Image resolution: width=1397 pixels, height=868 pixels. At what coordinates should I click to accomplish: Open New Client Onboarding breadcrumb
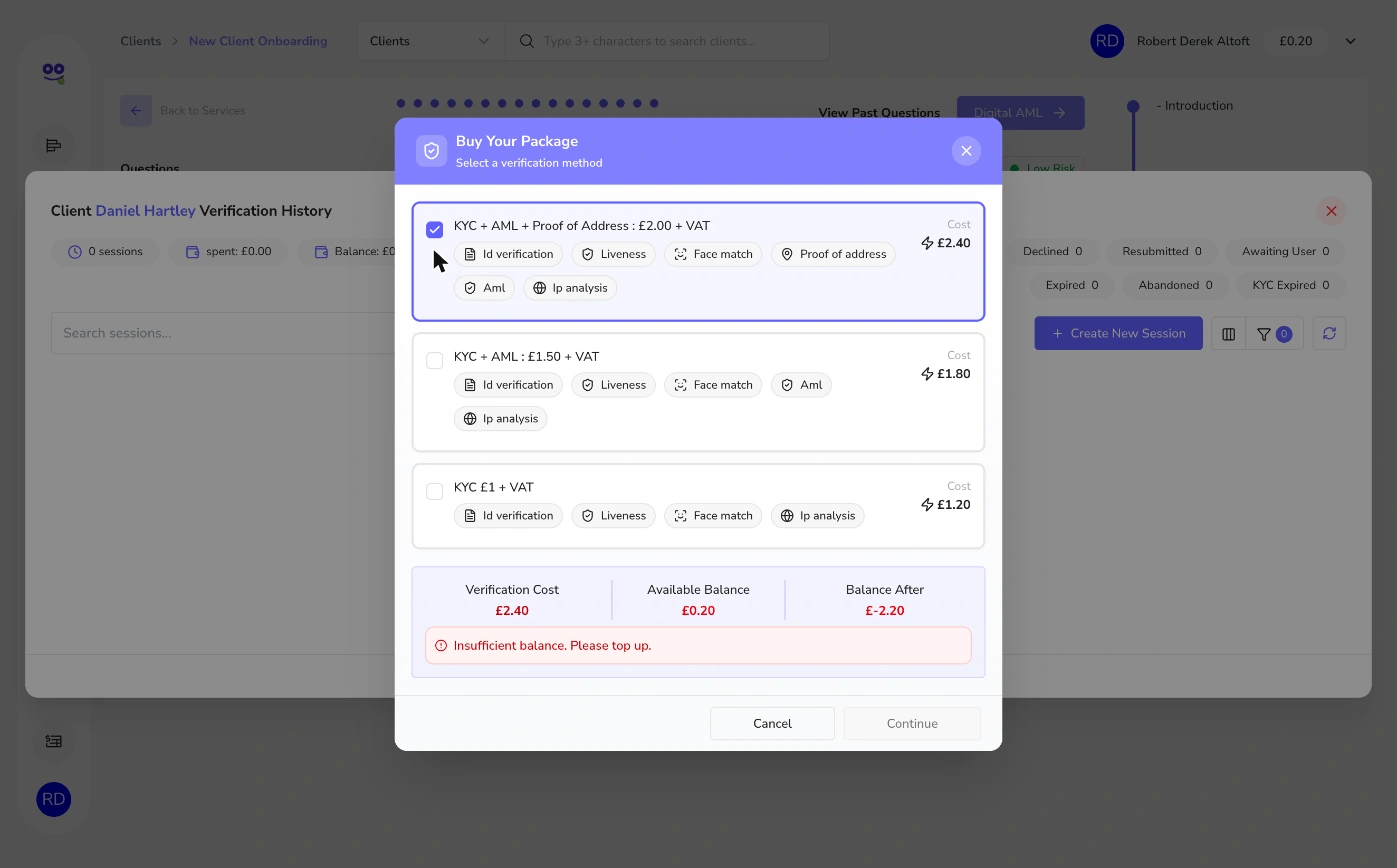click(258, 41)
